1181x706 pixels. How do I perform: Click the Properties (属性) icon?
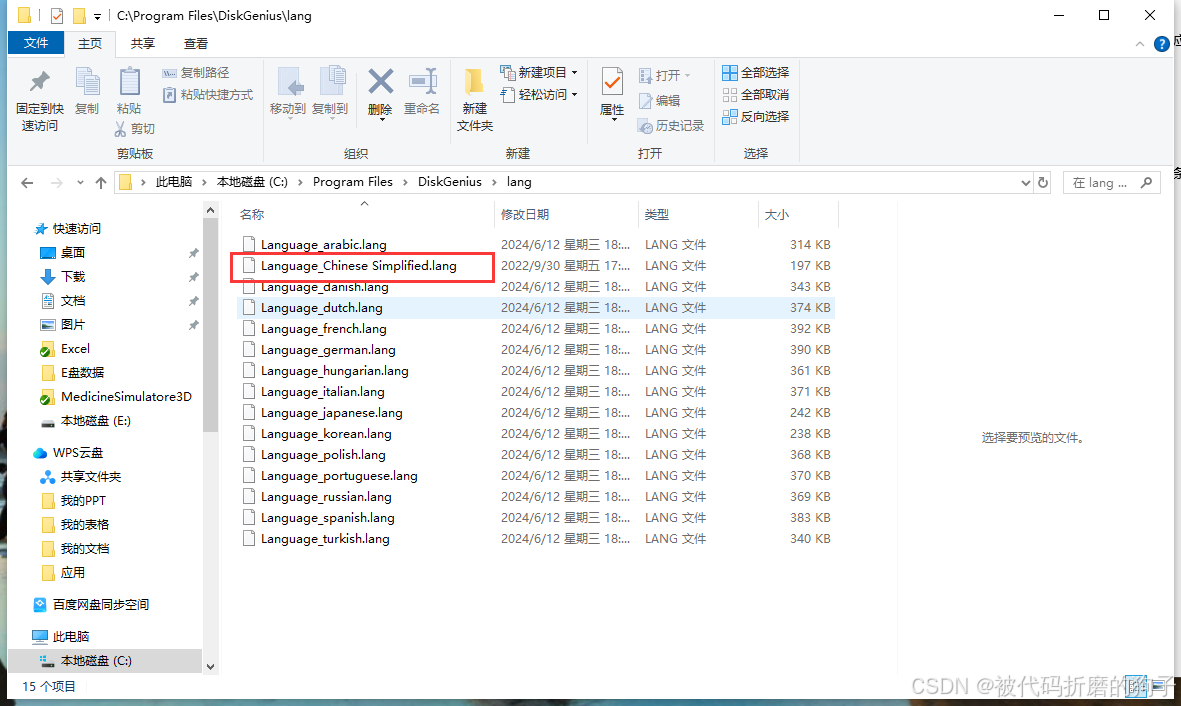point(612,81)
